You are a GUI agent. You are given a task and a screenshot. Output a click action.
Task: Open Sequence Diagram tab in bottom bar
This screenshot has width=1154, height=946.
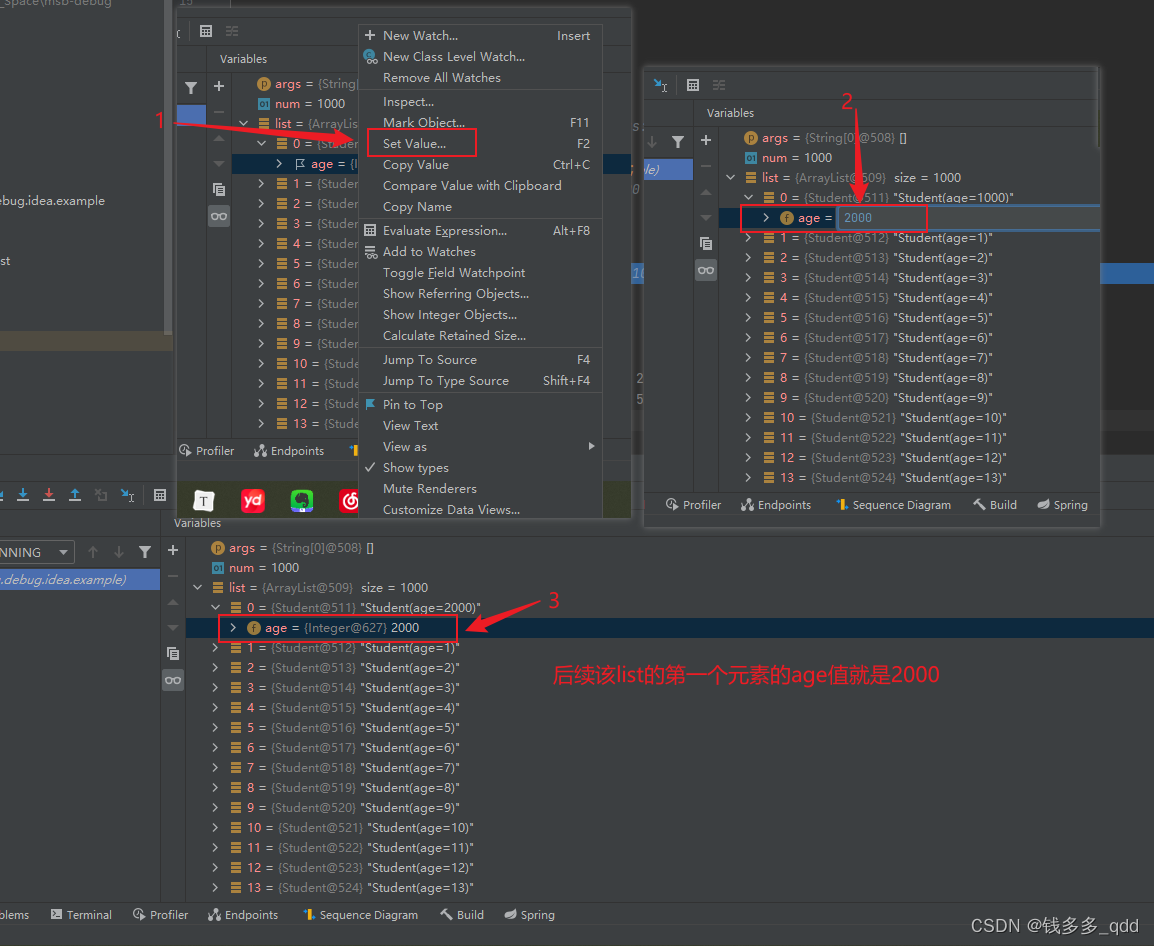[x=360, y=915]
